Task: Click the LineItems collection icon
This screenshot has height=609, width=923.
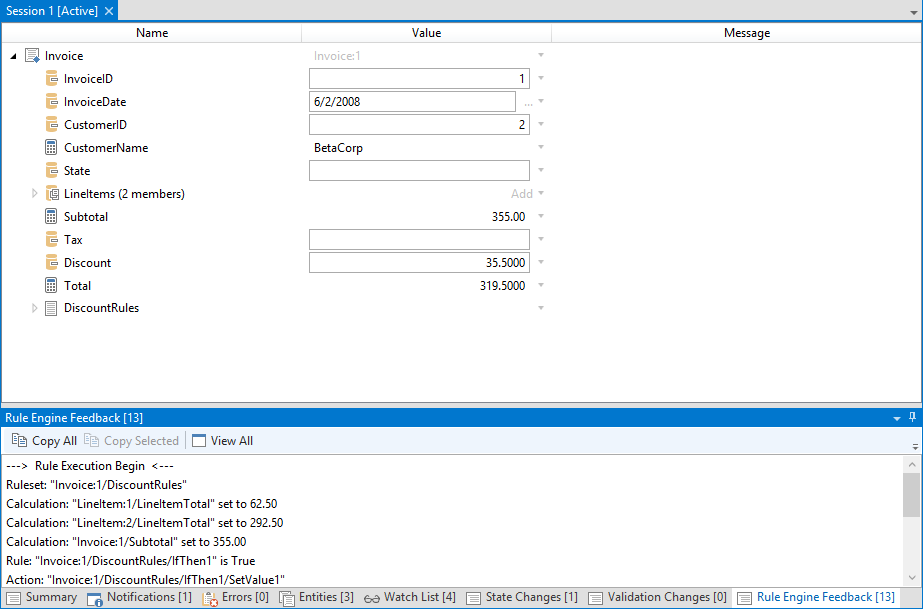Action: coord(52,194)
